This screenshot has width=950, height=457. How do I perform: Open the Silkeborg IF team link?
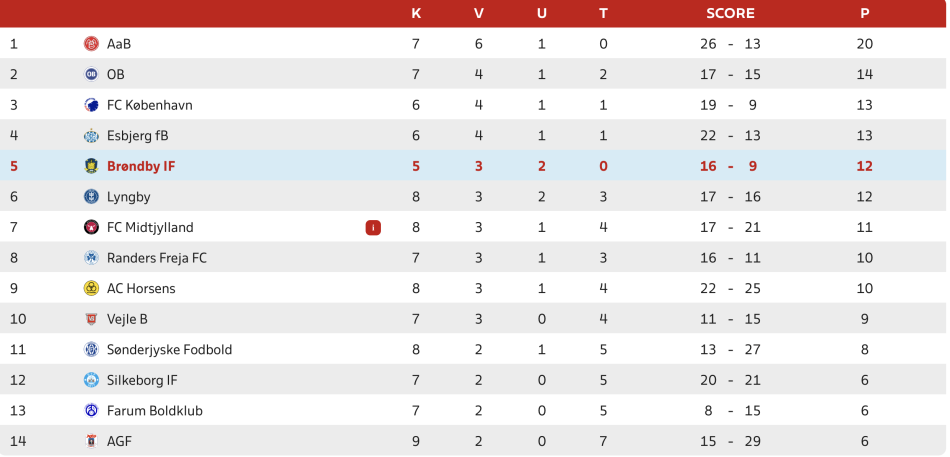tap(142, 380)
